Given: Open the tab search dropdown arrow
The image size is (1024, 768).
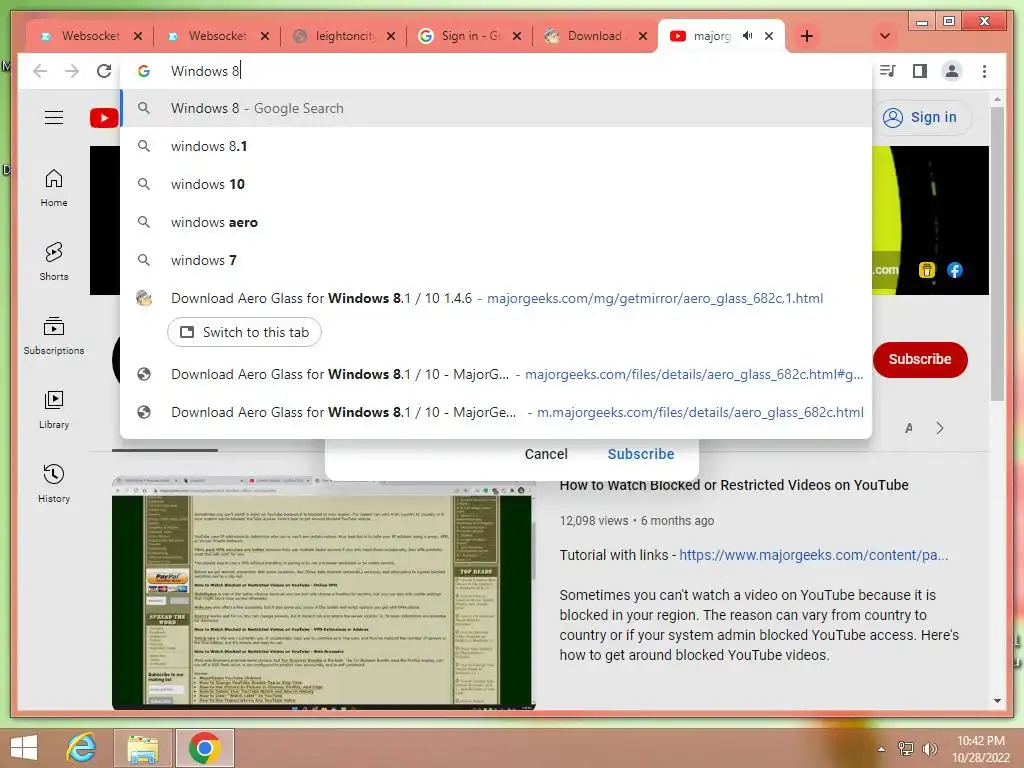Looking at the screenshot, I should [885, 36].
